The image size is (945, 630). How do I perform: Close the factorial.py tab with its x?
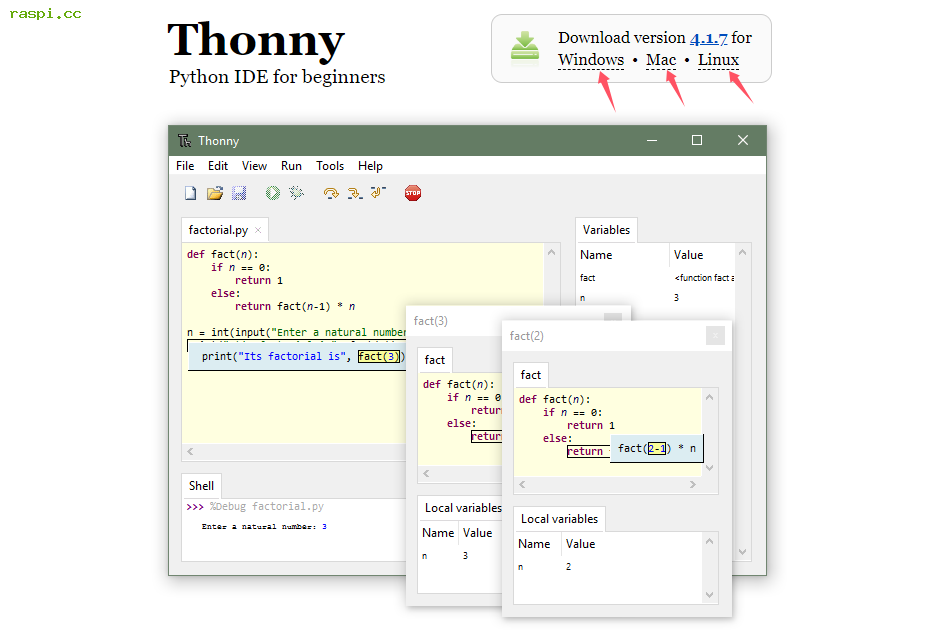click(258, 230)
